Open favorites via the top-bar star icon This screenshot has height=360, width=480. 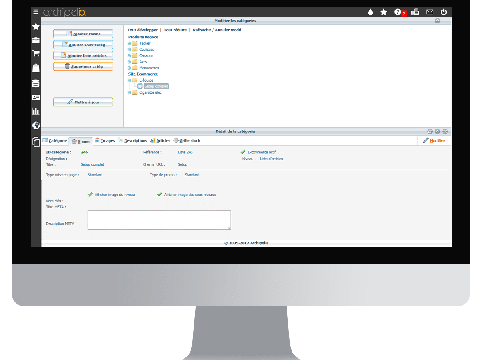(x=384, y=12)
